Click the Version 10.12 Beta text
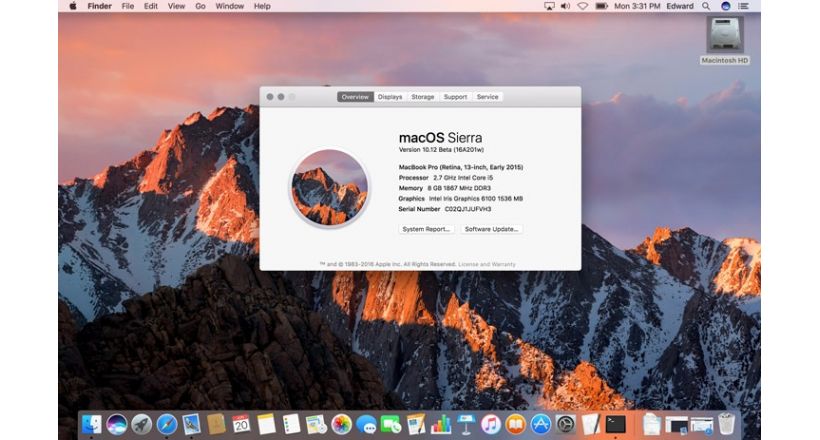This screenshot has height=440, width=820. coord(441,150)
